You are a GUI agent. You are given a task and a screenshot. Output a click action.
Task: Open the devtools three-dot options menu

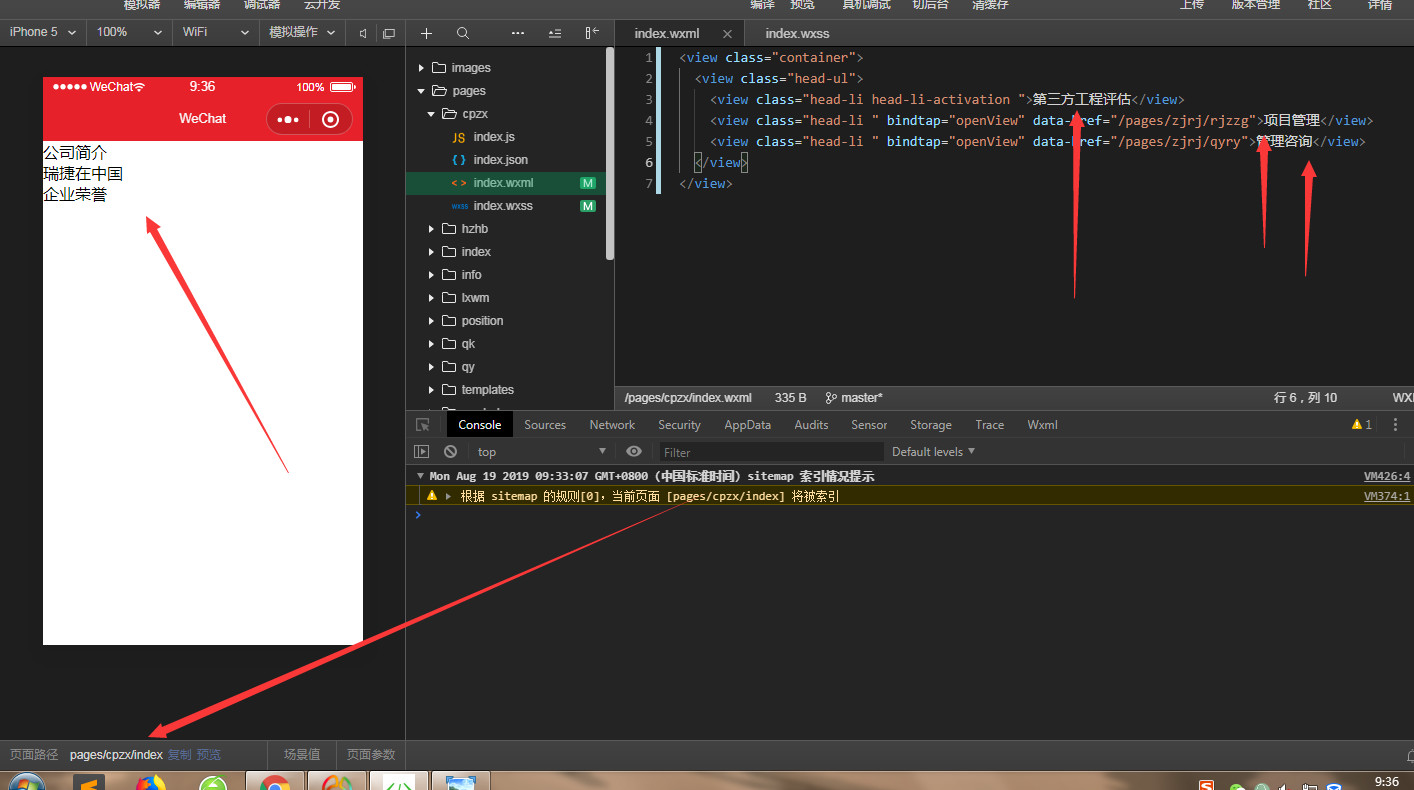[1395, 425]
